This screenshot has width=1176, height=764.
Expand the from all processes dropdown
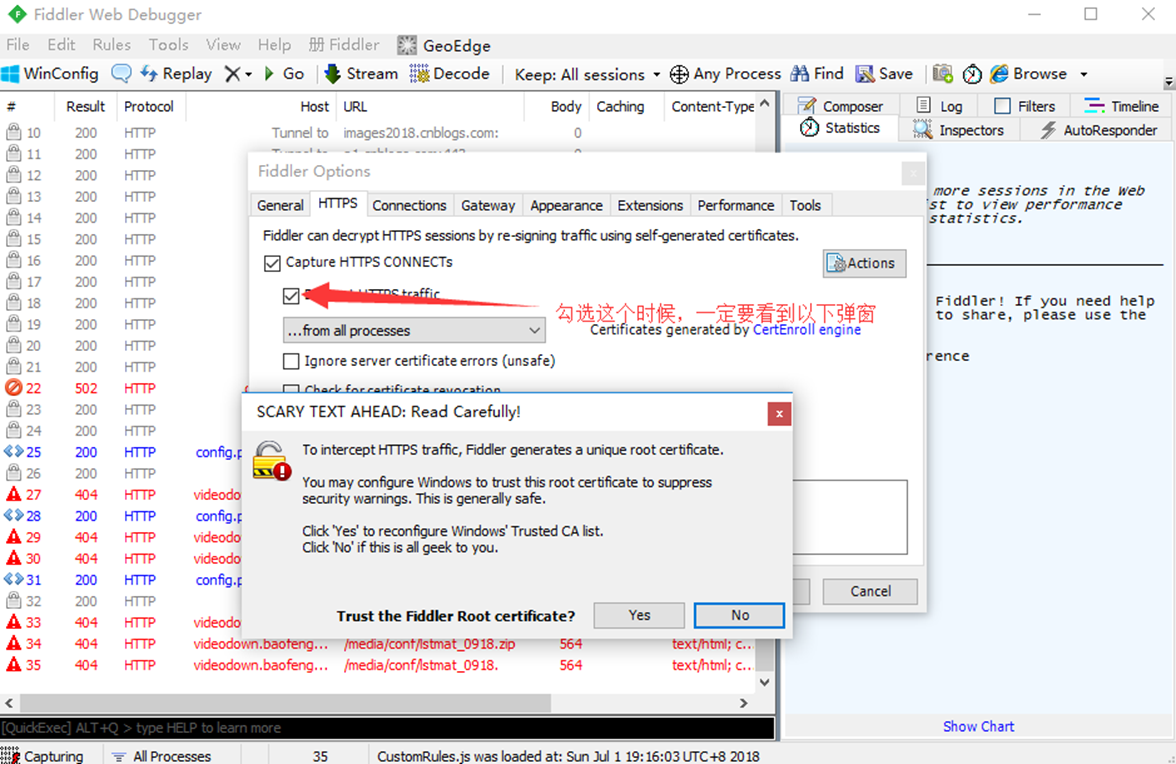[x=414, y=331]
